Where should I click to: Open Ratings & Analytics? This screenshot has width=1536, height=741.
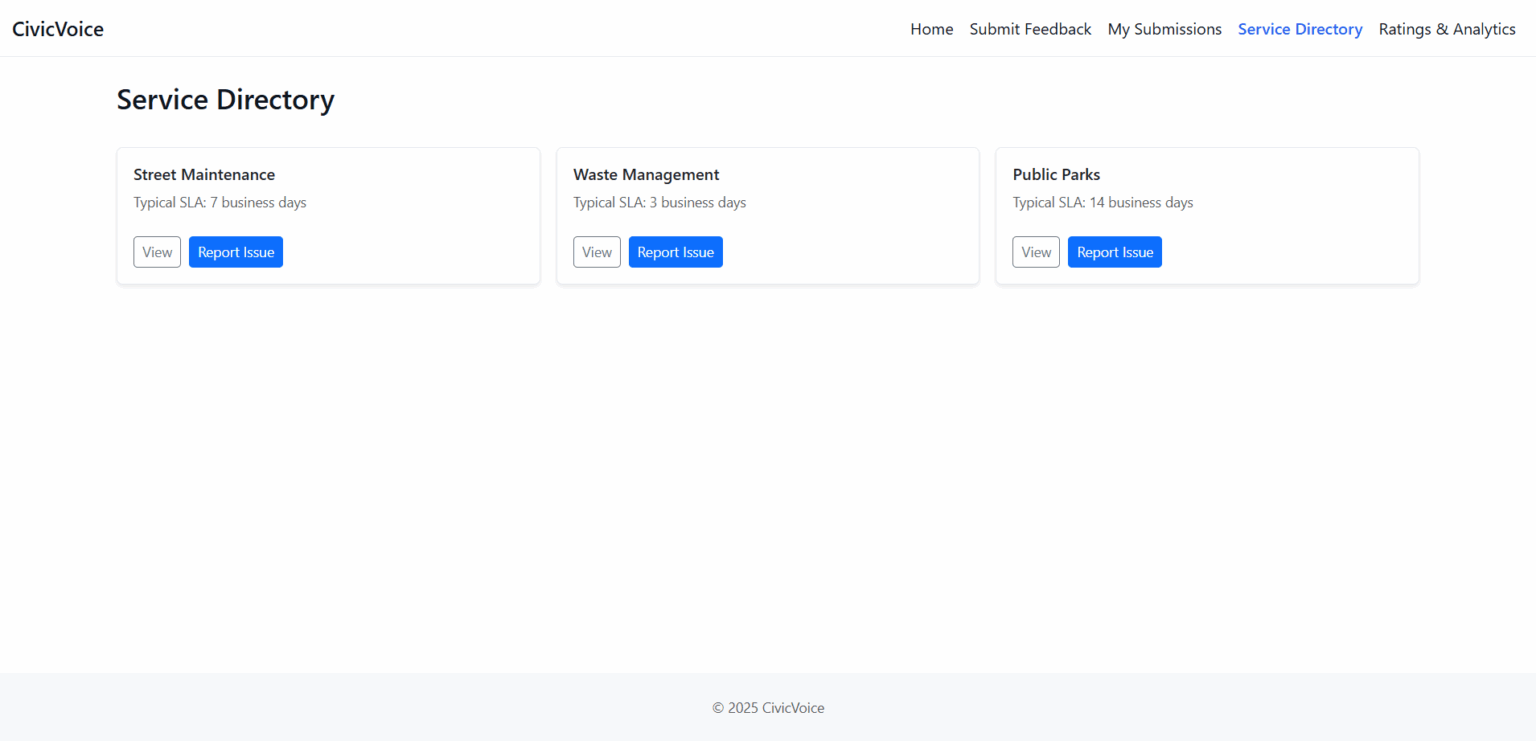1447,29
